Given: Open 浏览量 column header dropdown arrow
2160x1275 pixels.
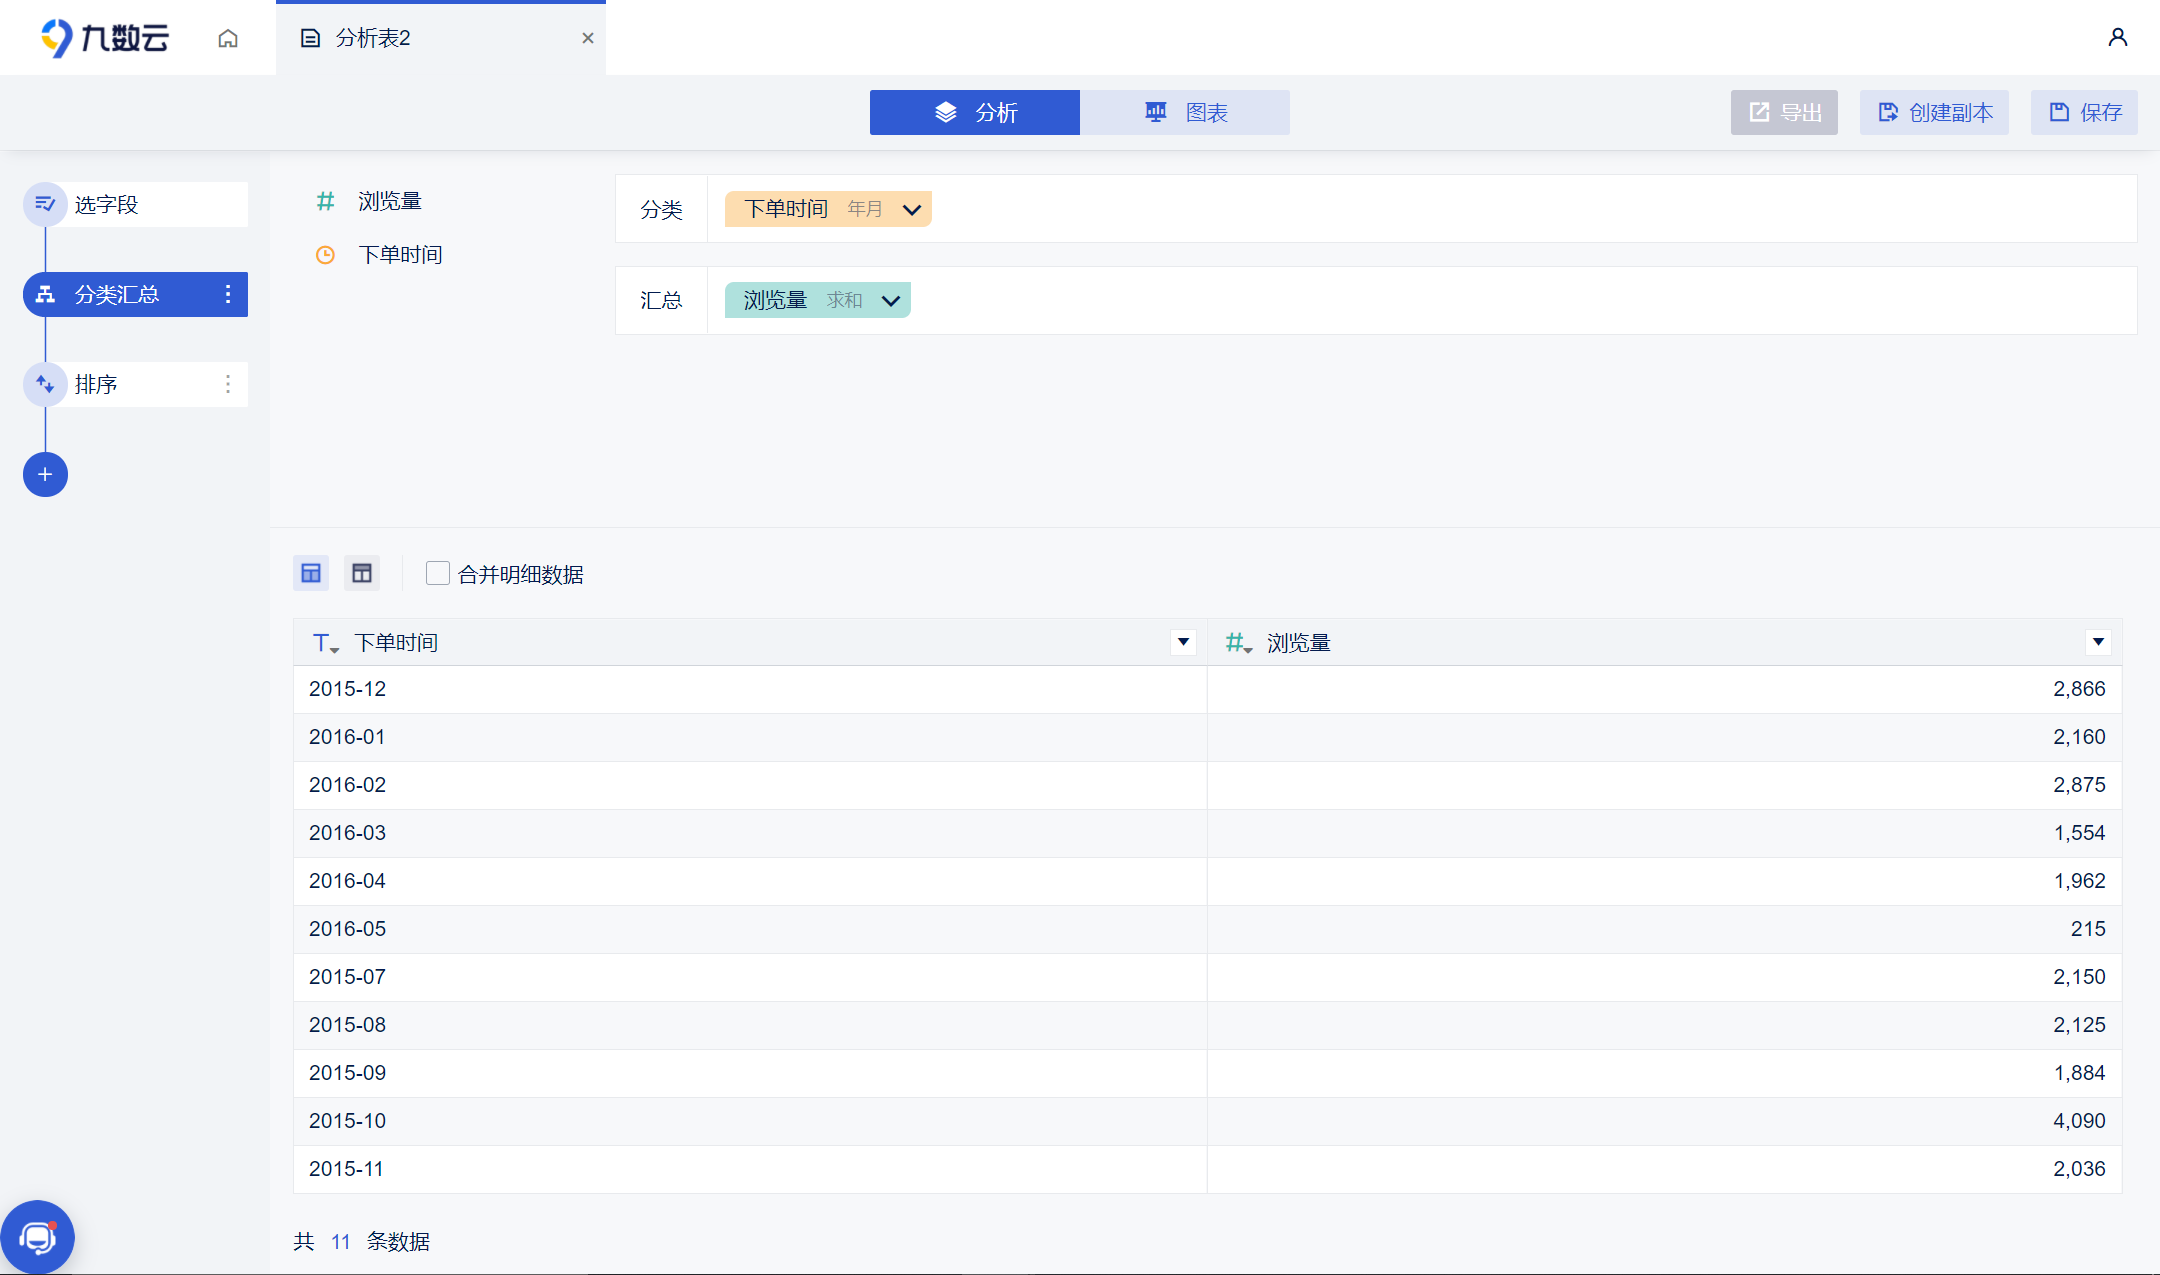Looking at the screenshot, I should coord(2098,642).
